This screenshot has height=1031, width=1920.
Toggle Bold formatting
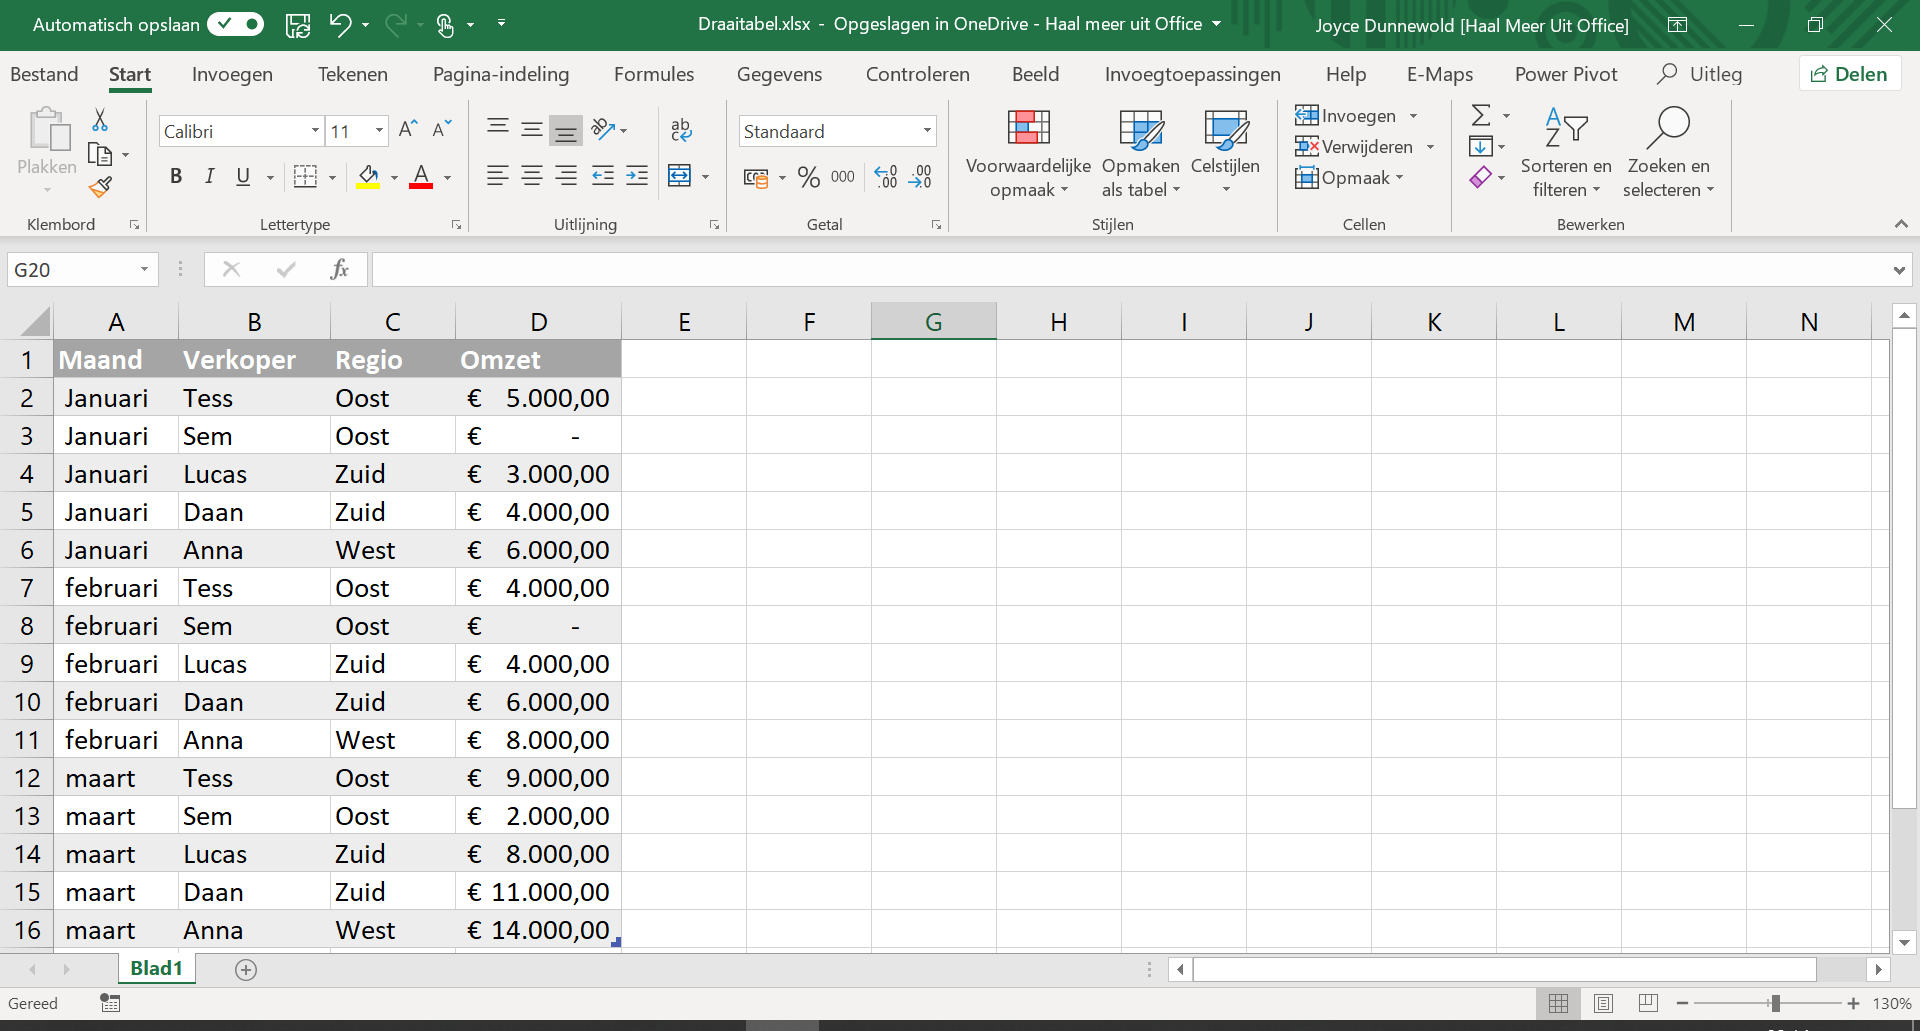[x=176, y=177]
